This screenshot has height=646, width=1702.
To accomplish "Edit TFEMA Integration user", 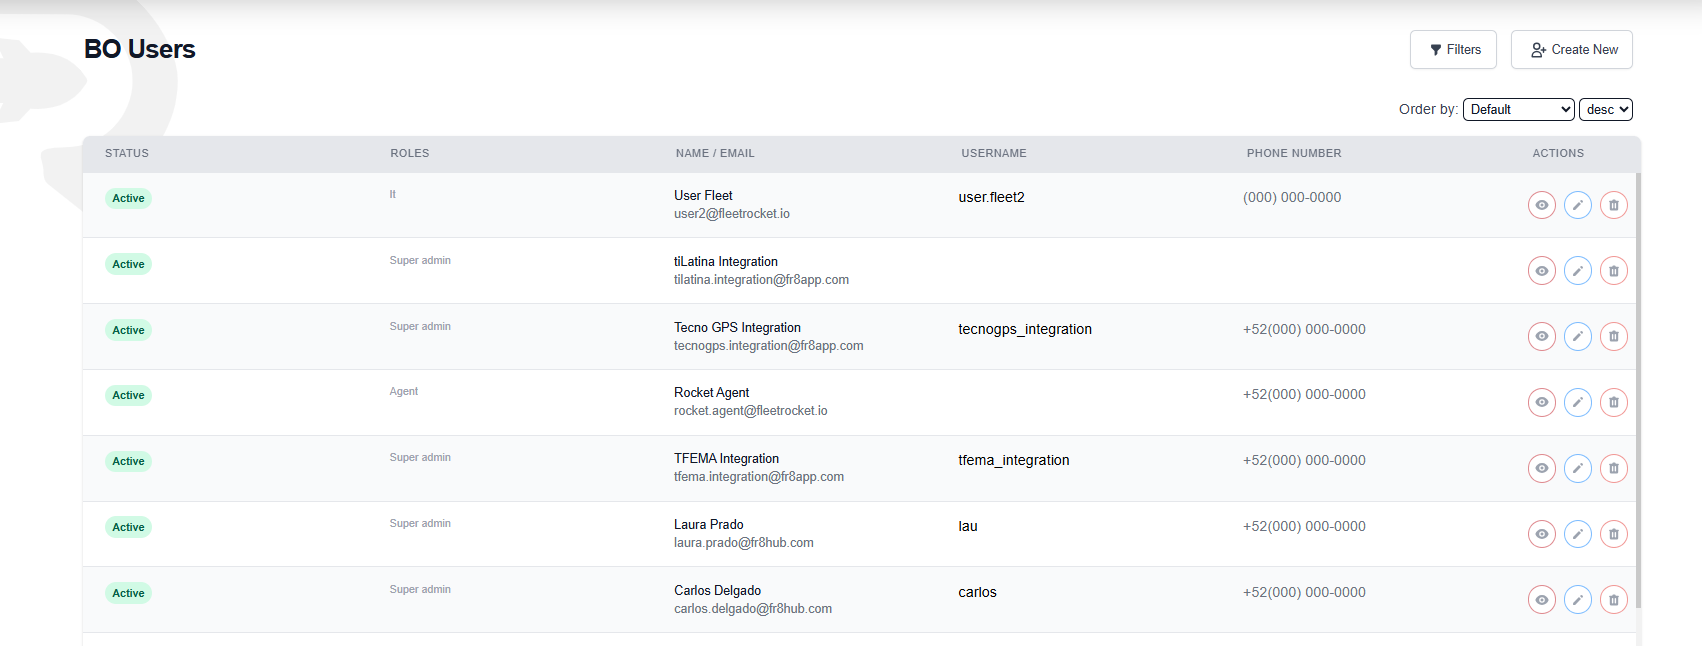I will pos(1578,468).
